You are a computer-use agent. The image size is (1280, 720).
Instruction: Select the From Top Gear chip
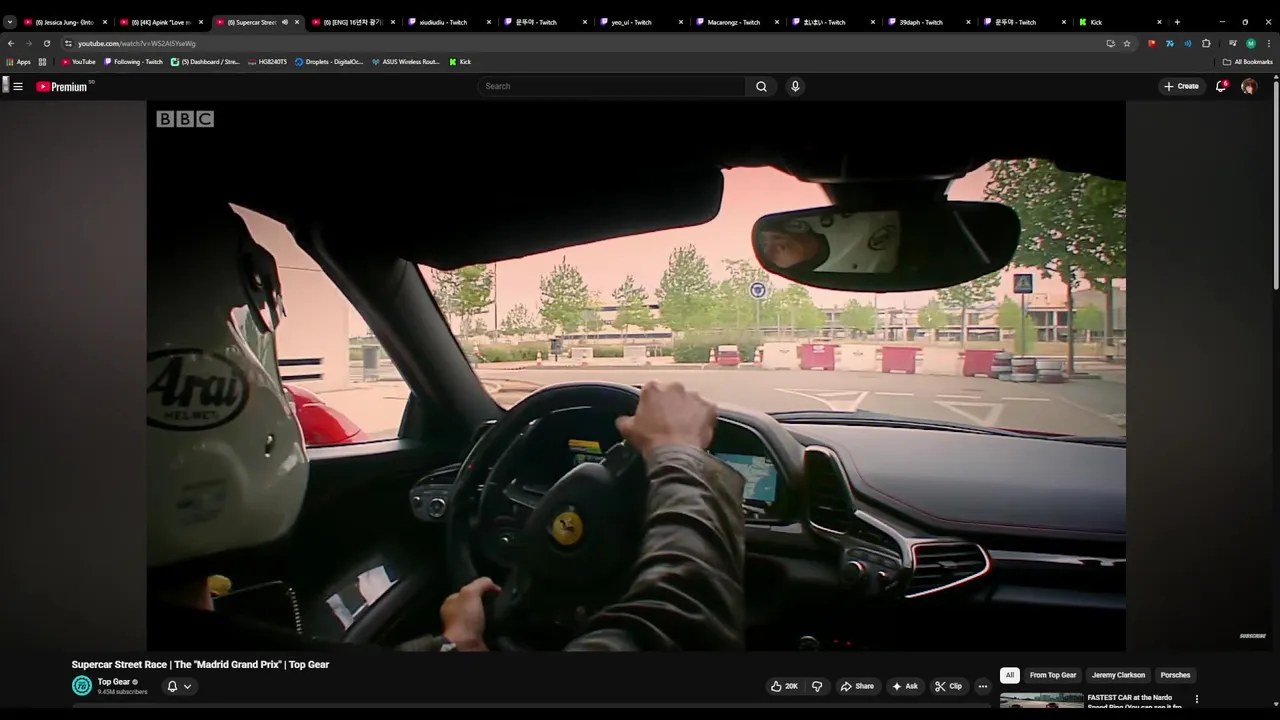[x=1053, y=675]
